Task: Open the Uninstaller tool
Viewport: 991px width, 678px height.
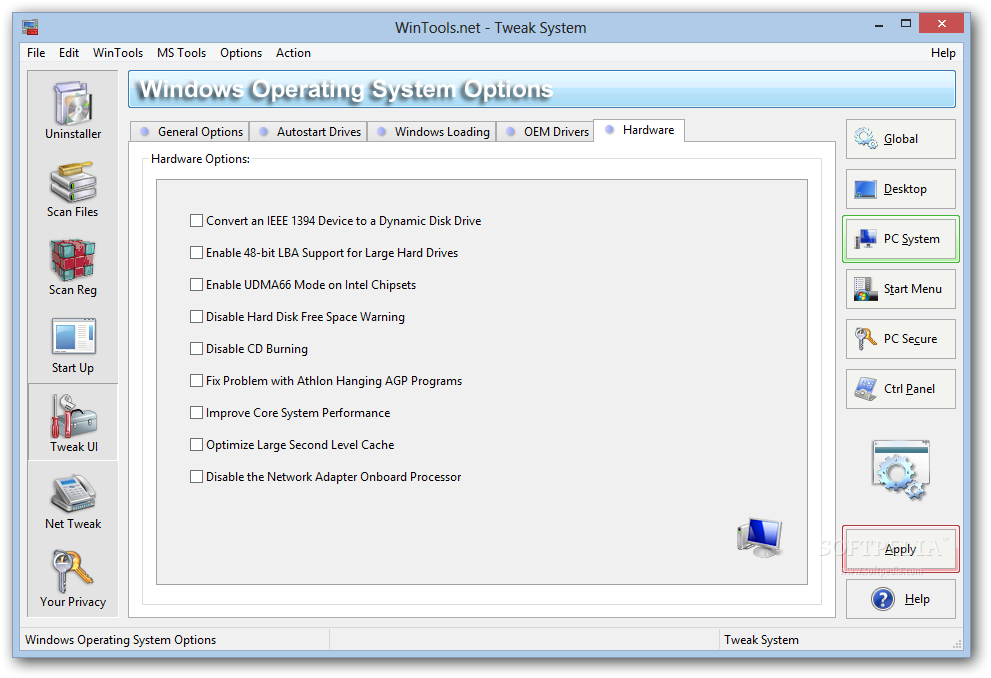Action: [x=73, y=110]
